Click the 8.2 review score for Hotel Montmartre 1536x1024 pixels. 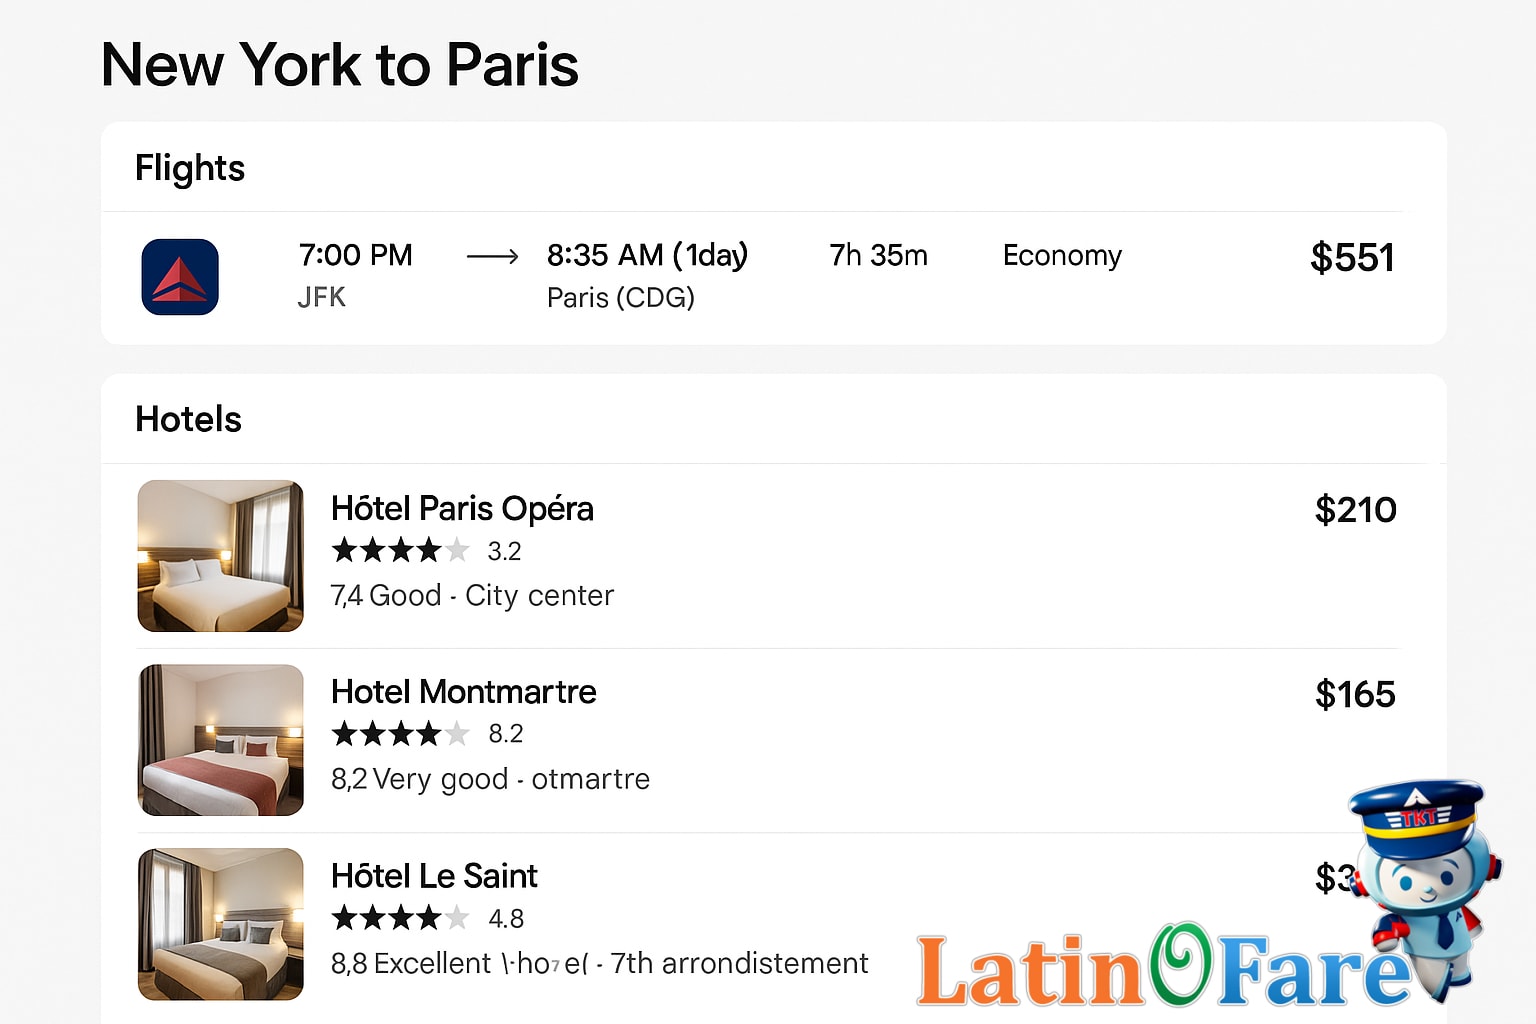tap(505, 733)
